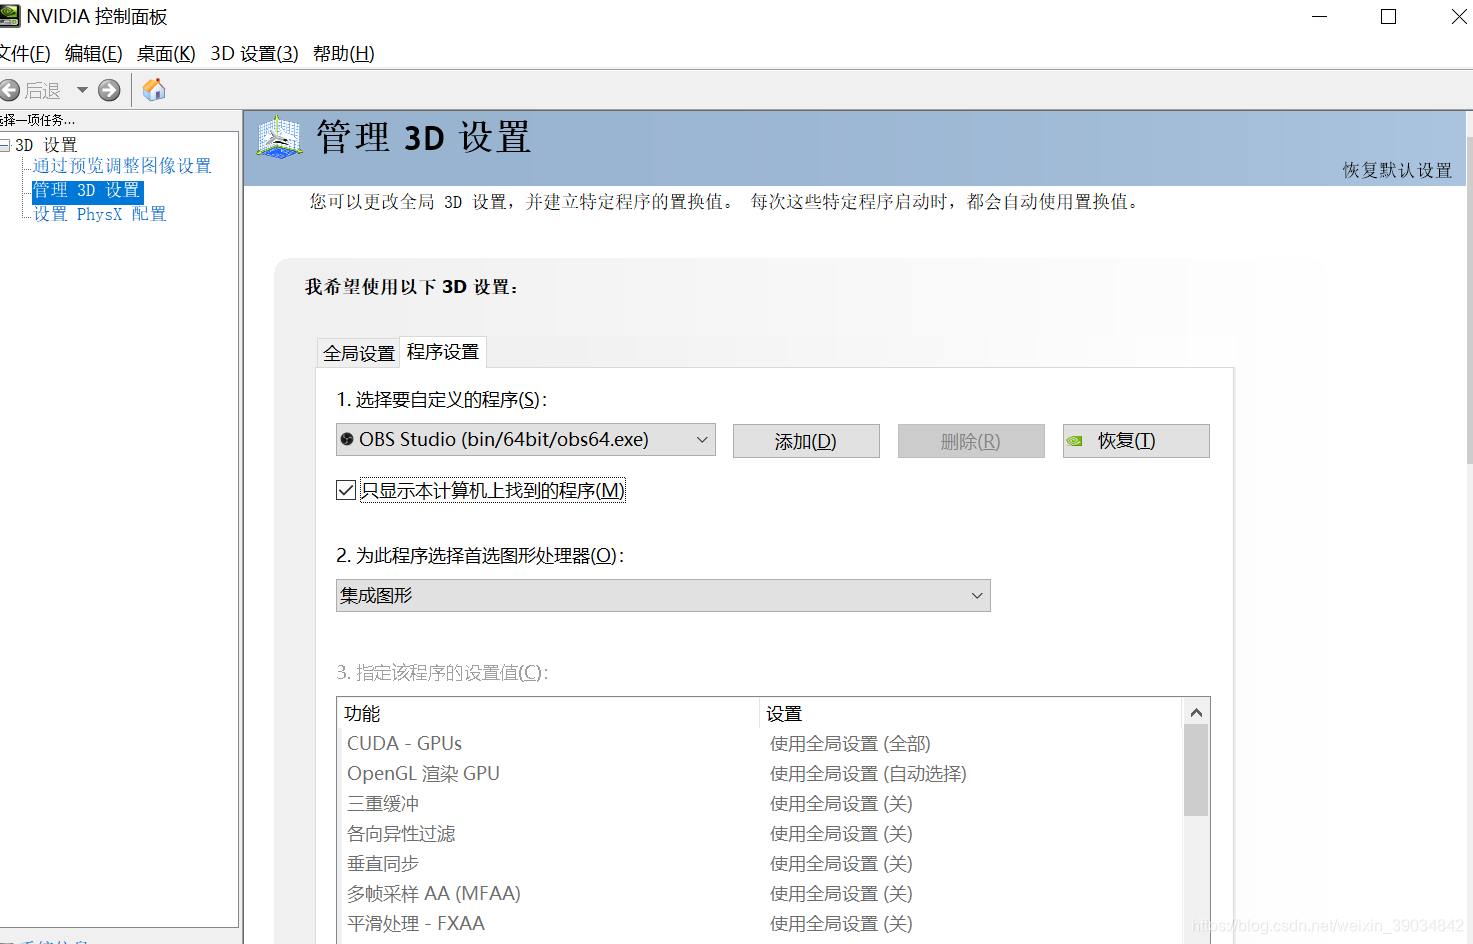Click the Back arrow icon in toolbar
The image size is (1473, 944).
9,90
